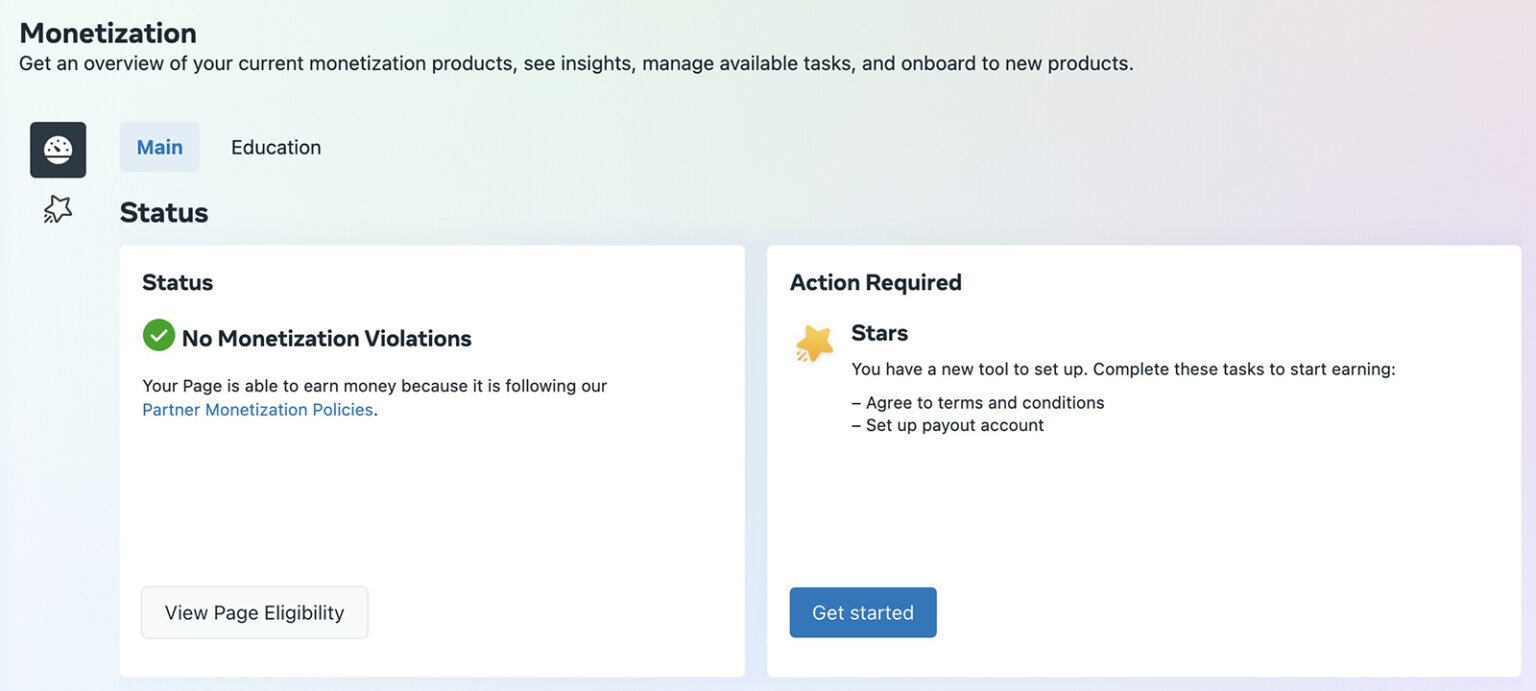
Task: Click the Set up payout account task item
Action: (947, 424)
